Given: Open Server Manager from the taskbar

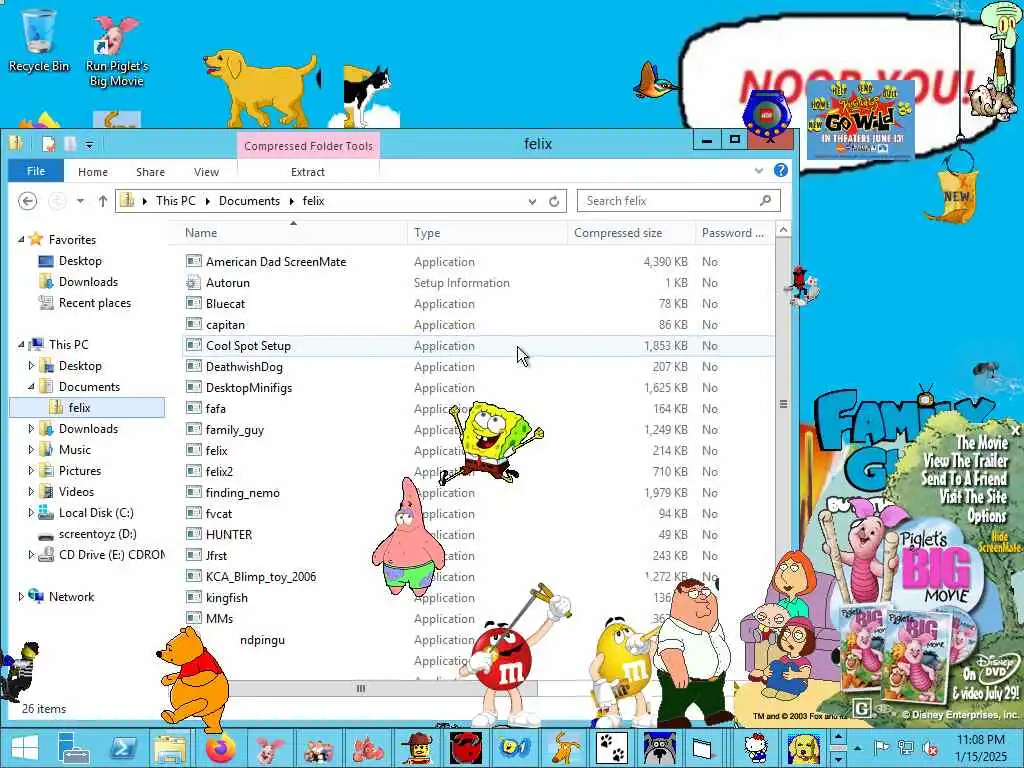Looking at the screenshot, I should click(72, 748).
